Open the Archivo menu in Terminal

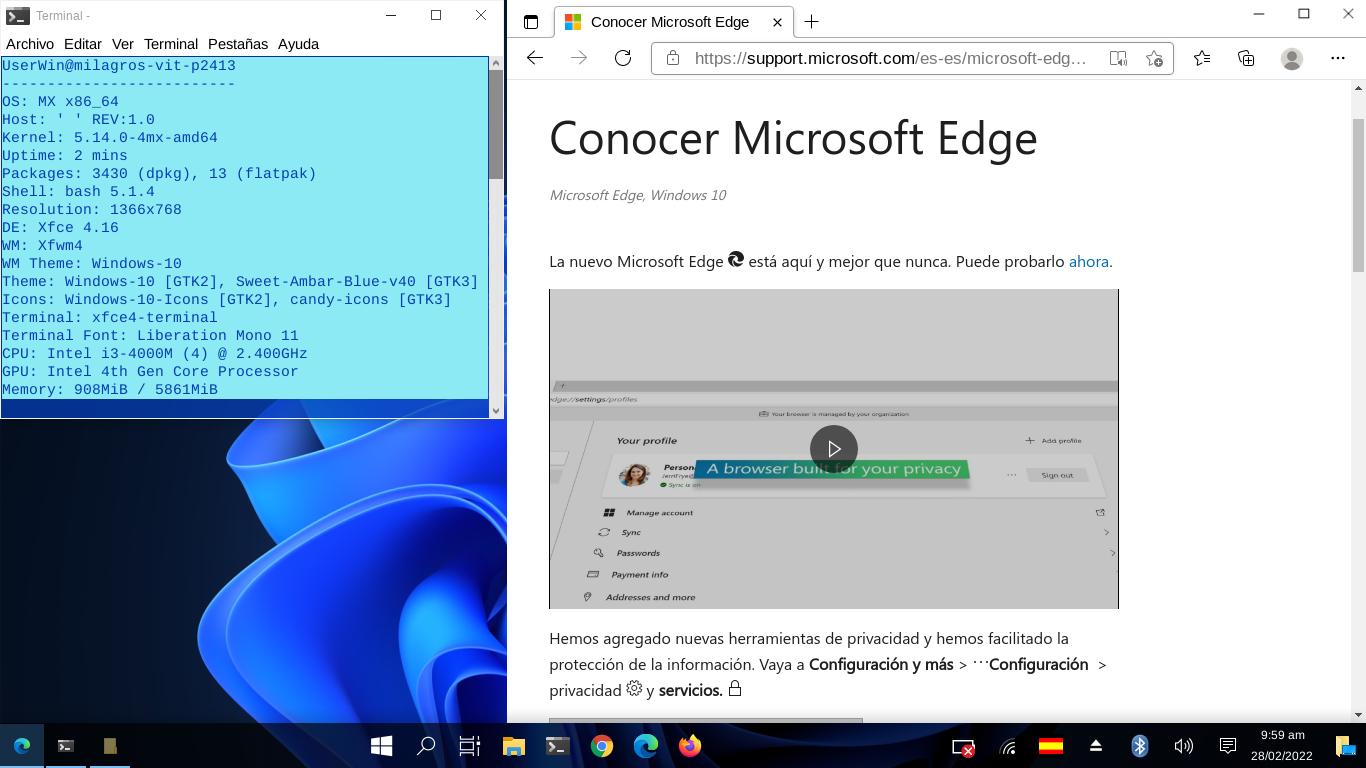[x=30, y=44]
